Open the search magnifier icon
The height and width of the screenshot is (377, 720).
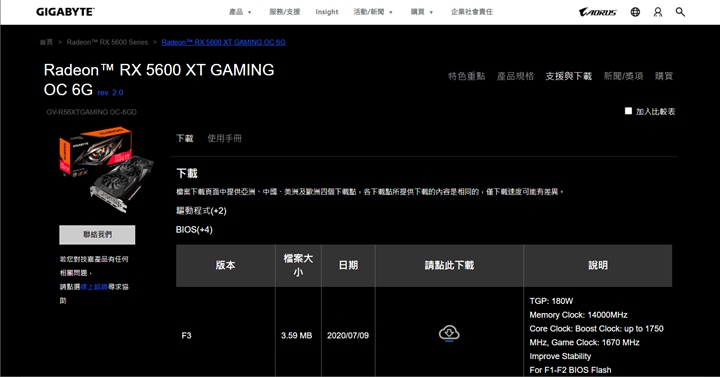680,12
